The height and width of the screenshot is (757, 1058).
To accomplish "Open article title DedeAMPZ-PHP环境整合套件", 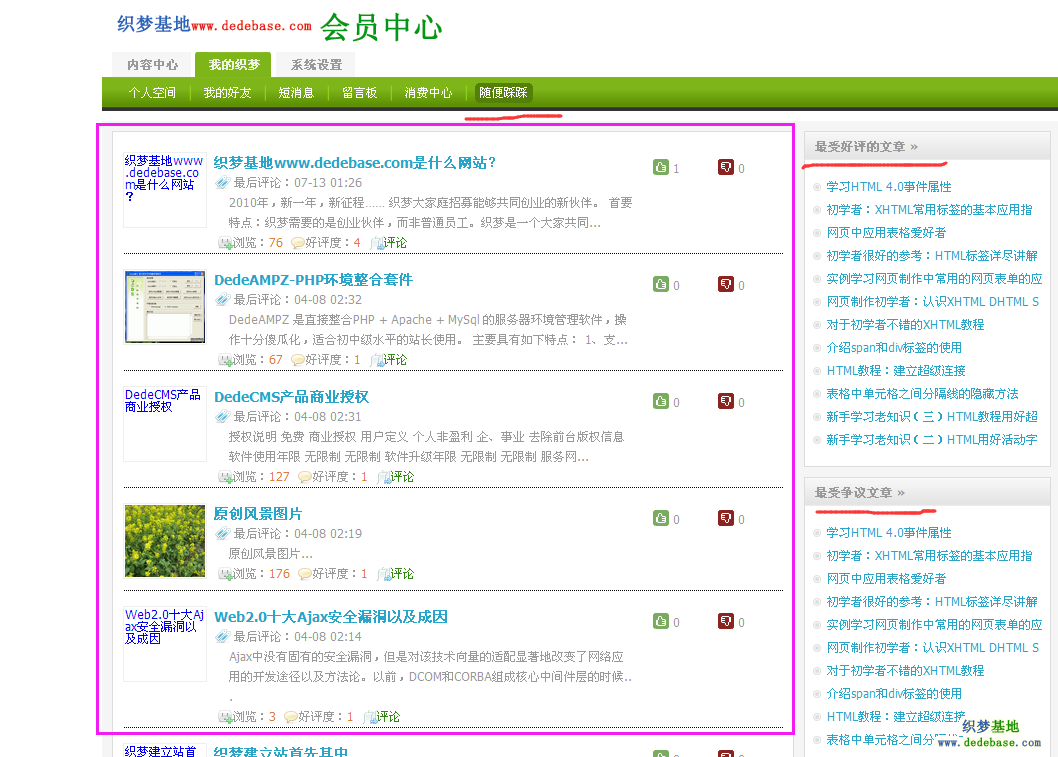I will pos(313,280).
